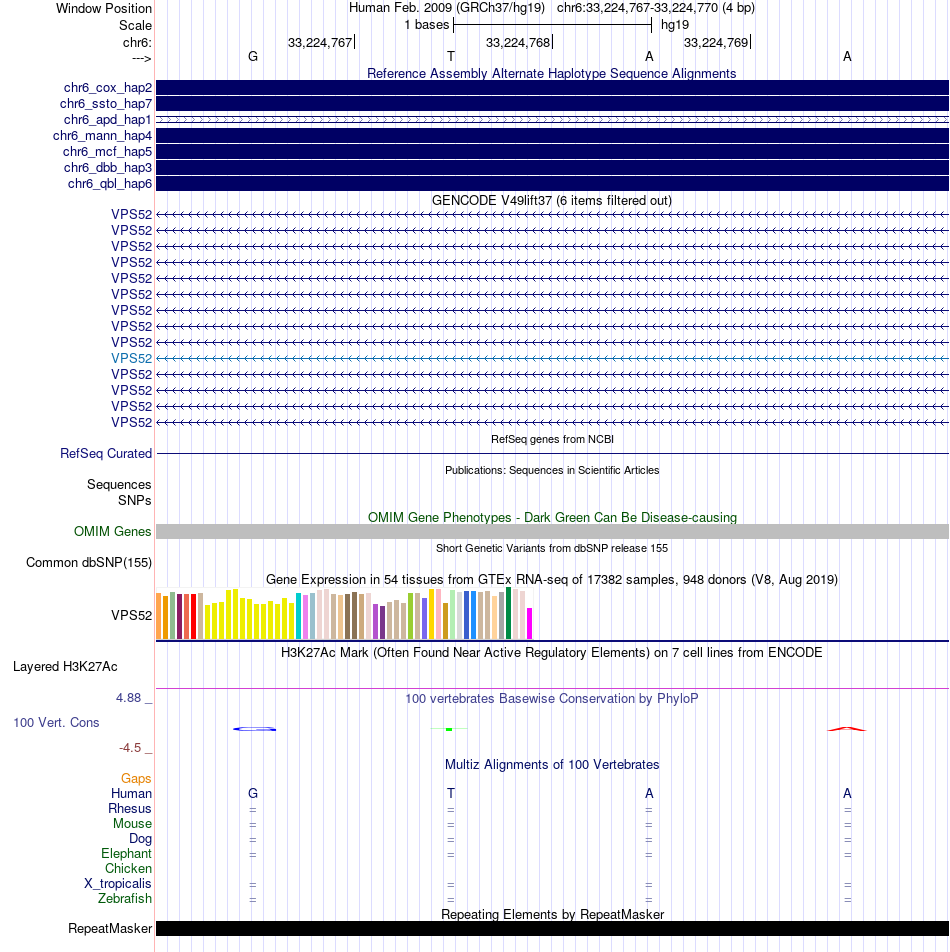
Task: Click the Mouse species label
Action: pos(132,824)
